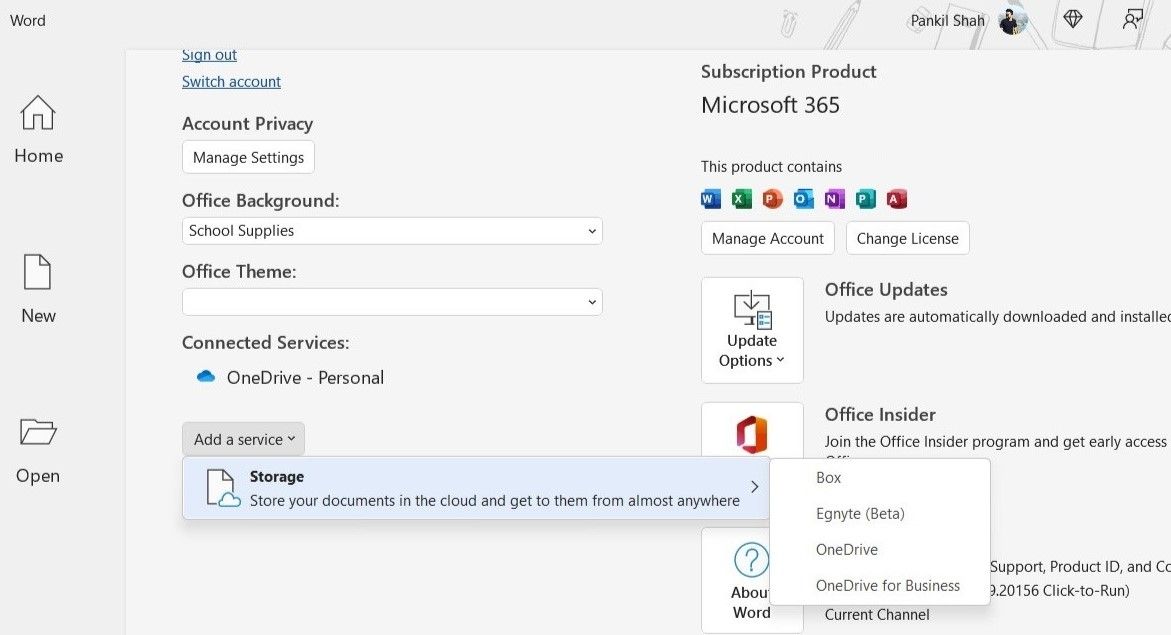Select Box from storage submenu
The height and width of the screenshot is (635, 1171).
(828, 478)
